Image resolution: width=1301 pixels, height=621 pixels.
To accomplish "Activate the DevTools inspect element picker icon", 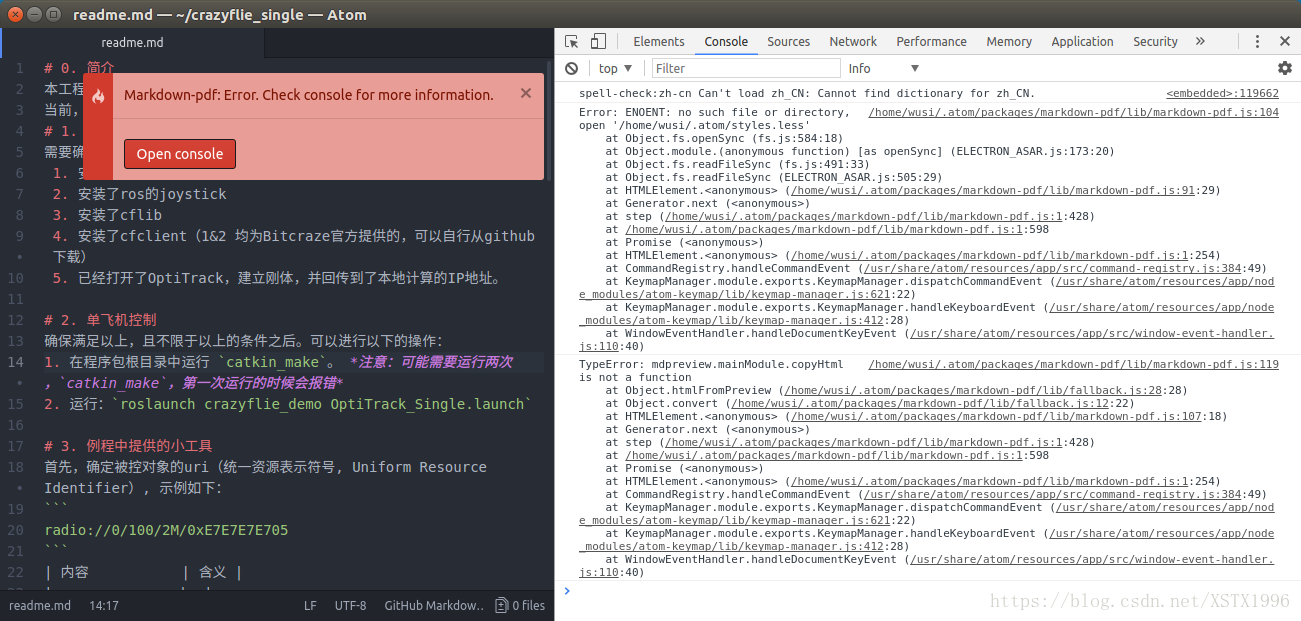I will (x=572, y=41).
